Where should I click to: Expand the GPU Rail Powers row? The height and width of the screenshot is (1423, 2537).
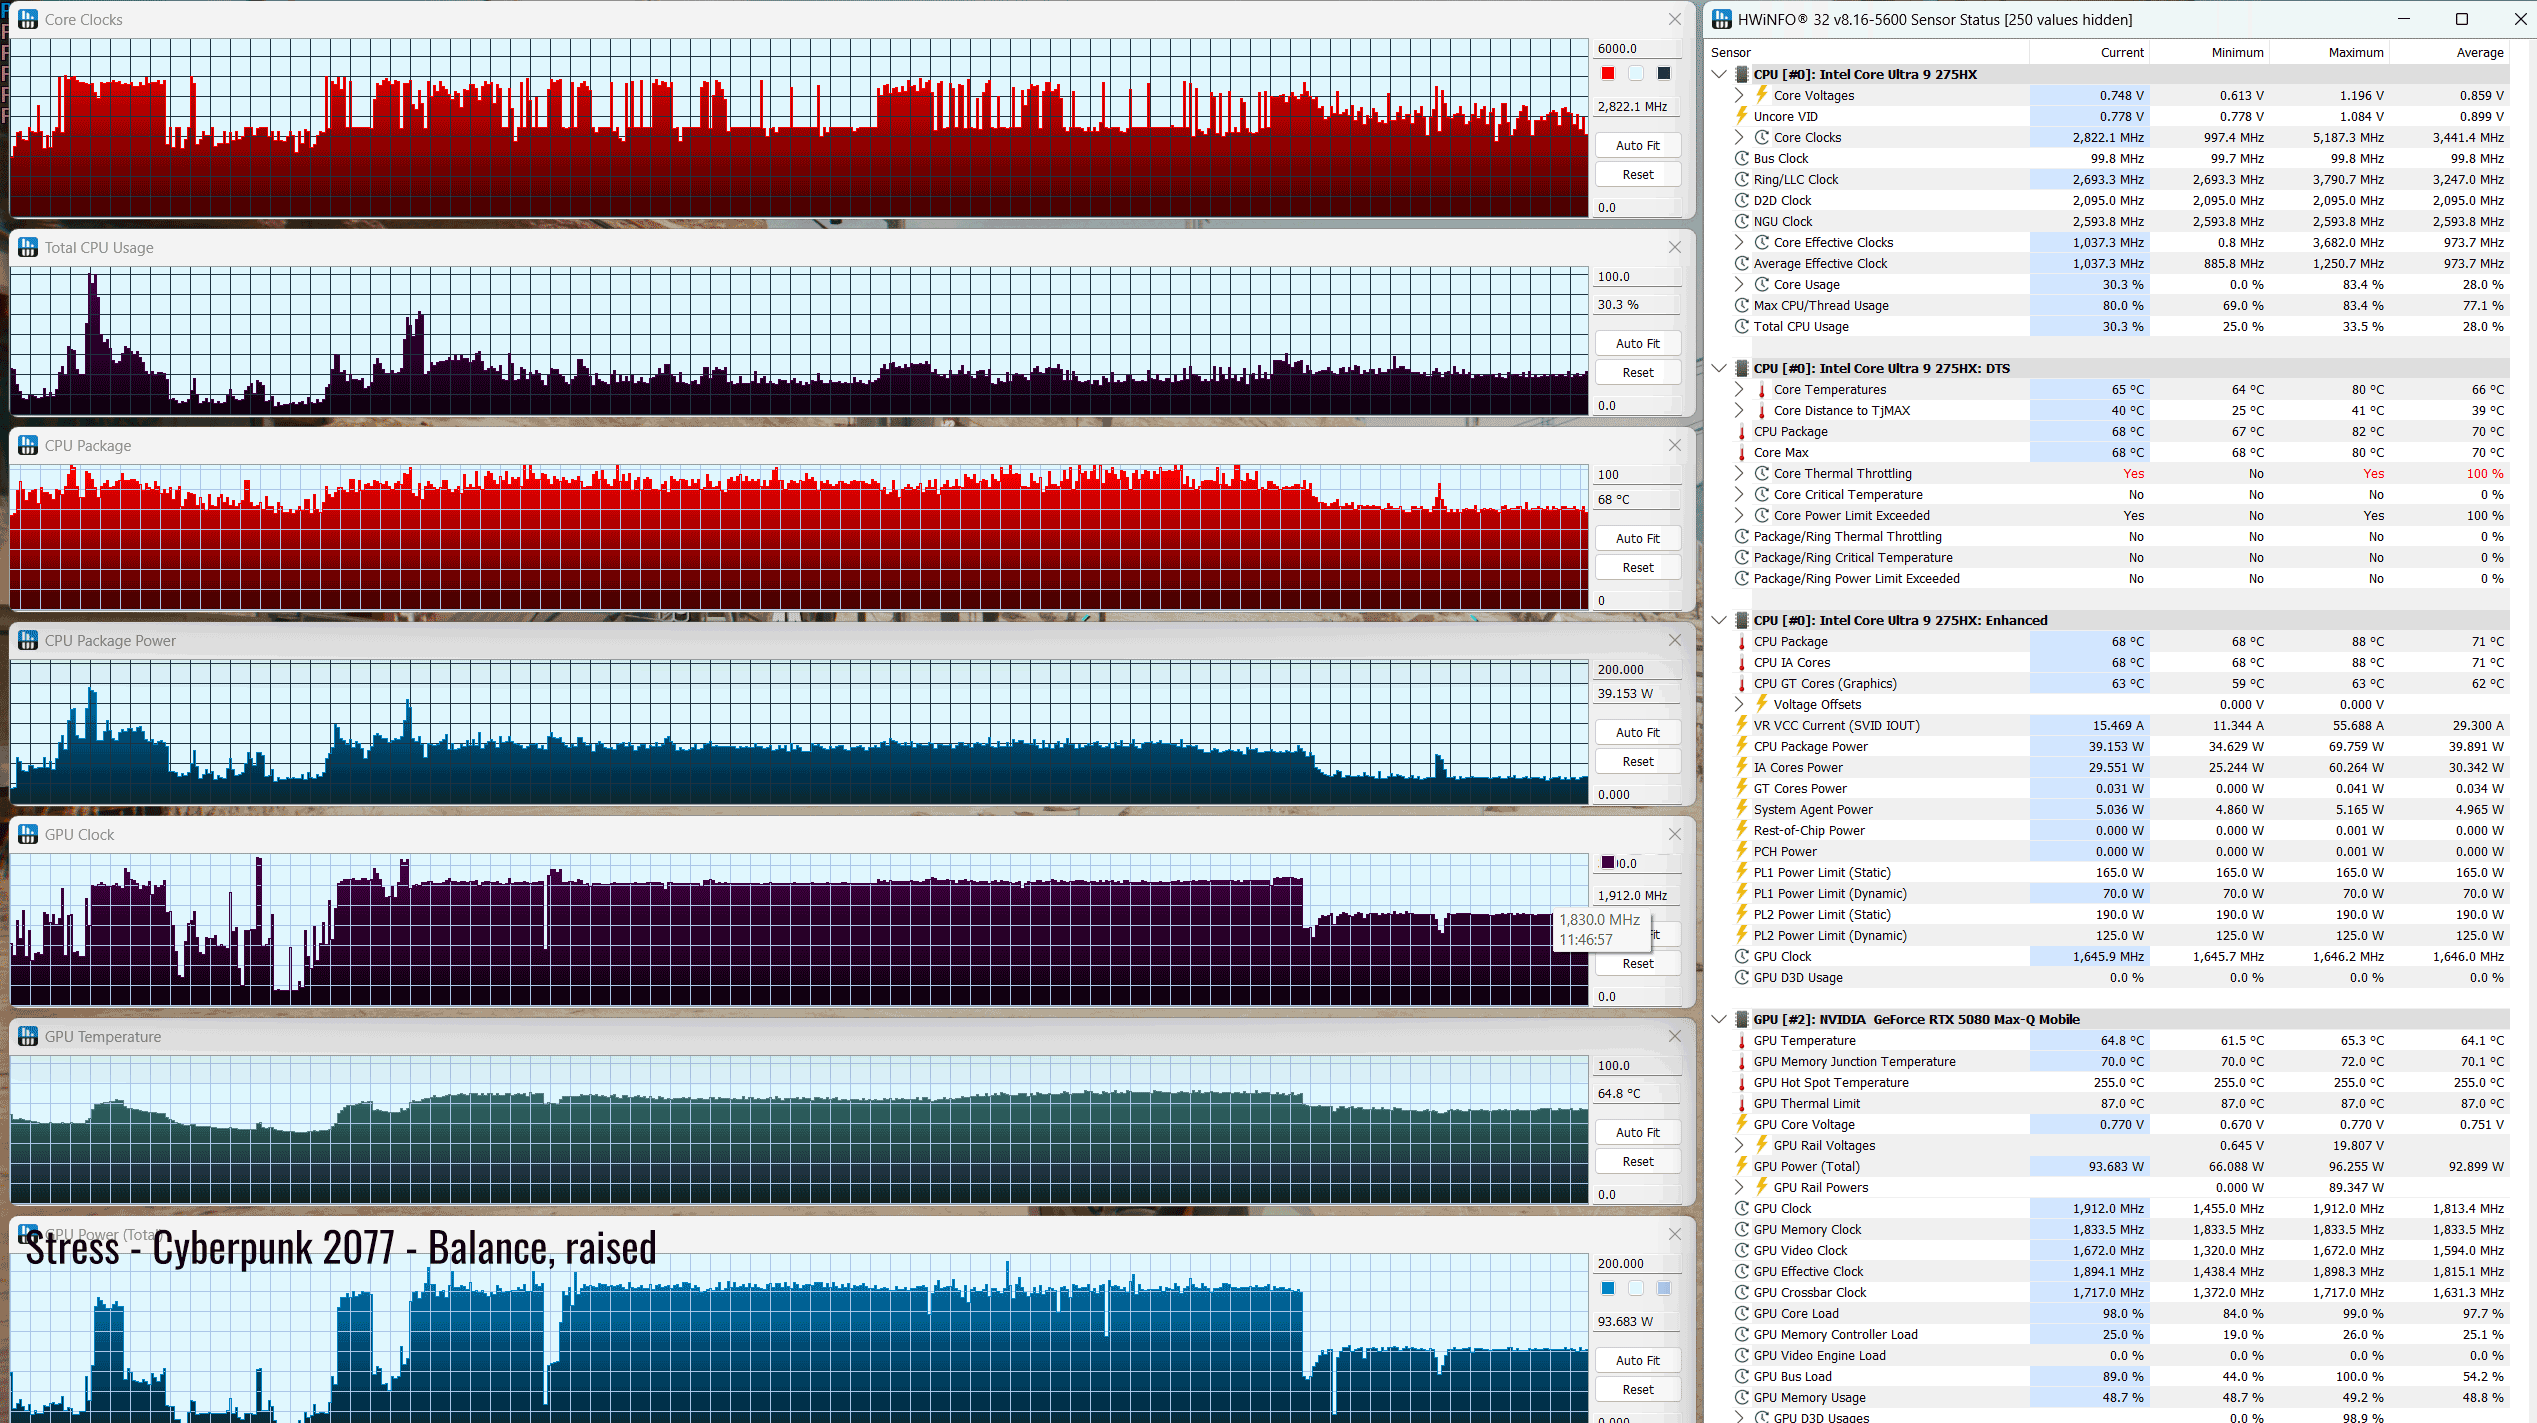(x=1739, y=1187)
